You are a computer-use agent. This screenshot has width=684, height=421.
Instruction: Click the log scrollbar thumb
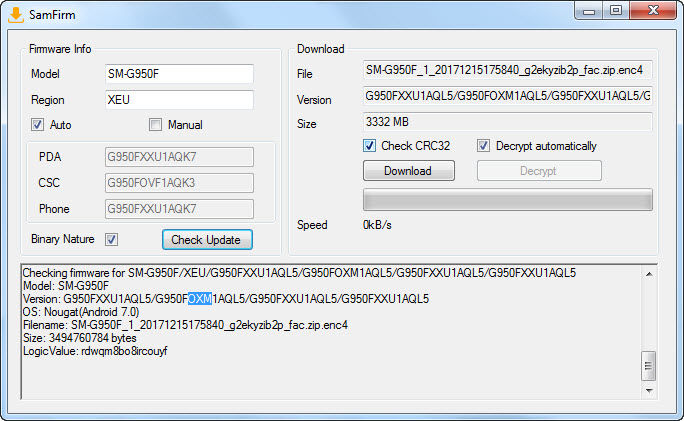pyautogui.click(x=649, y=366)
